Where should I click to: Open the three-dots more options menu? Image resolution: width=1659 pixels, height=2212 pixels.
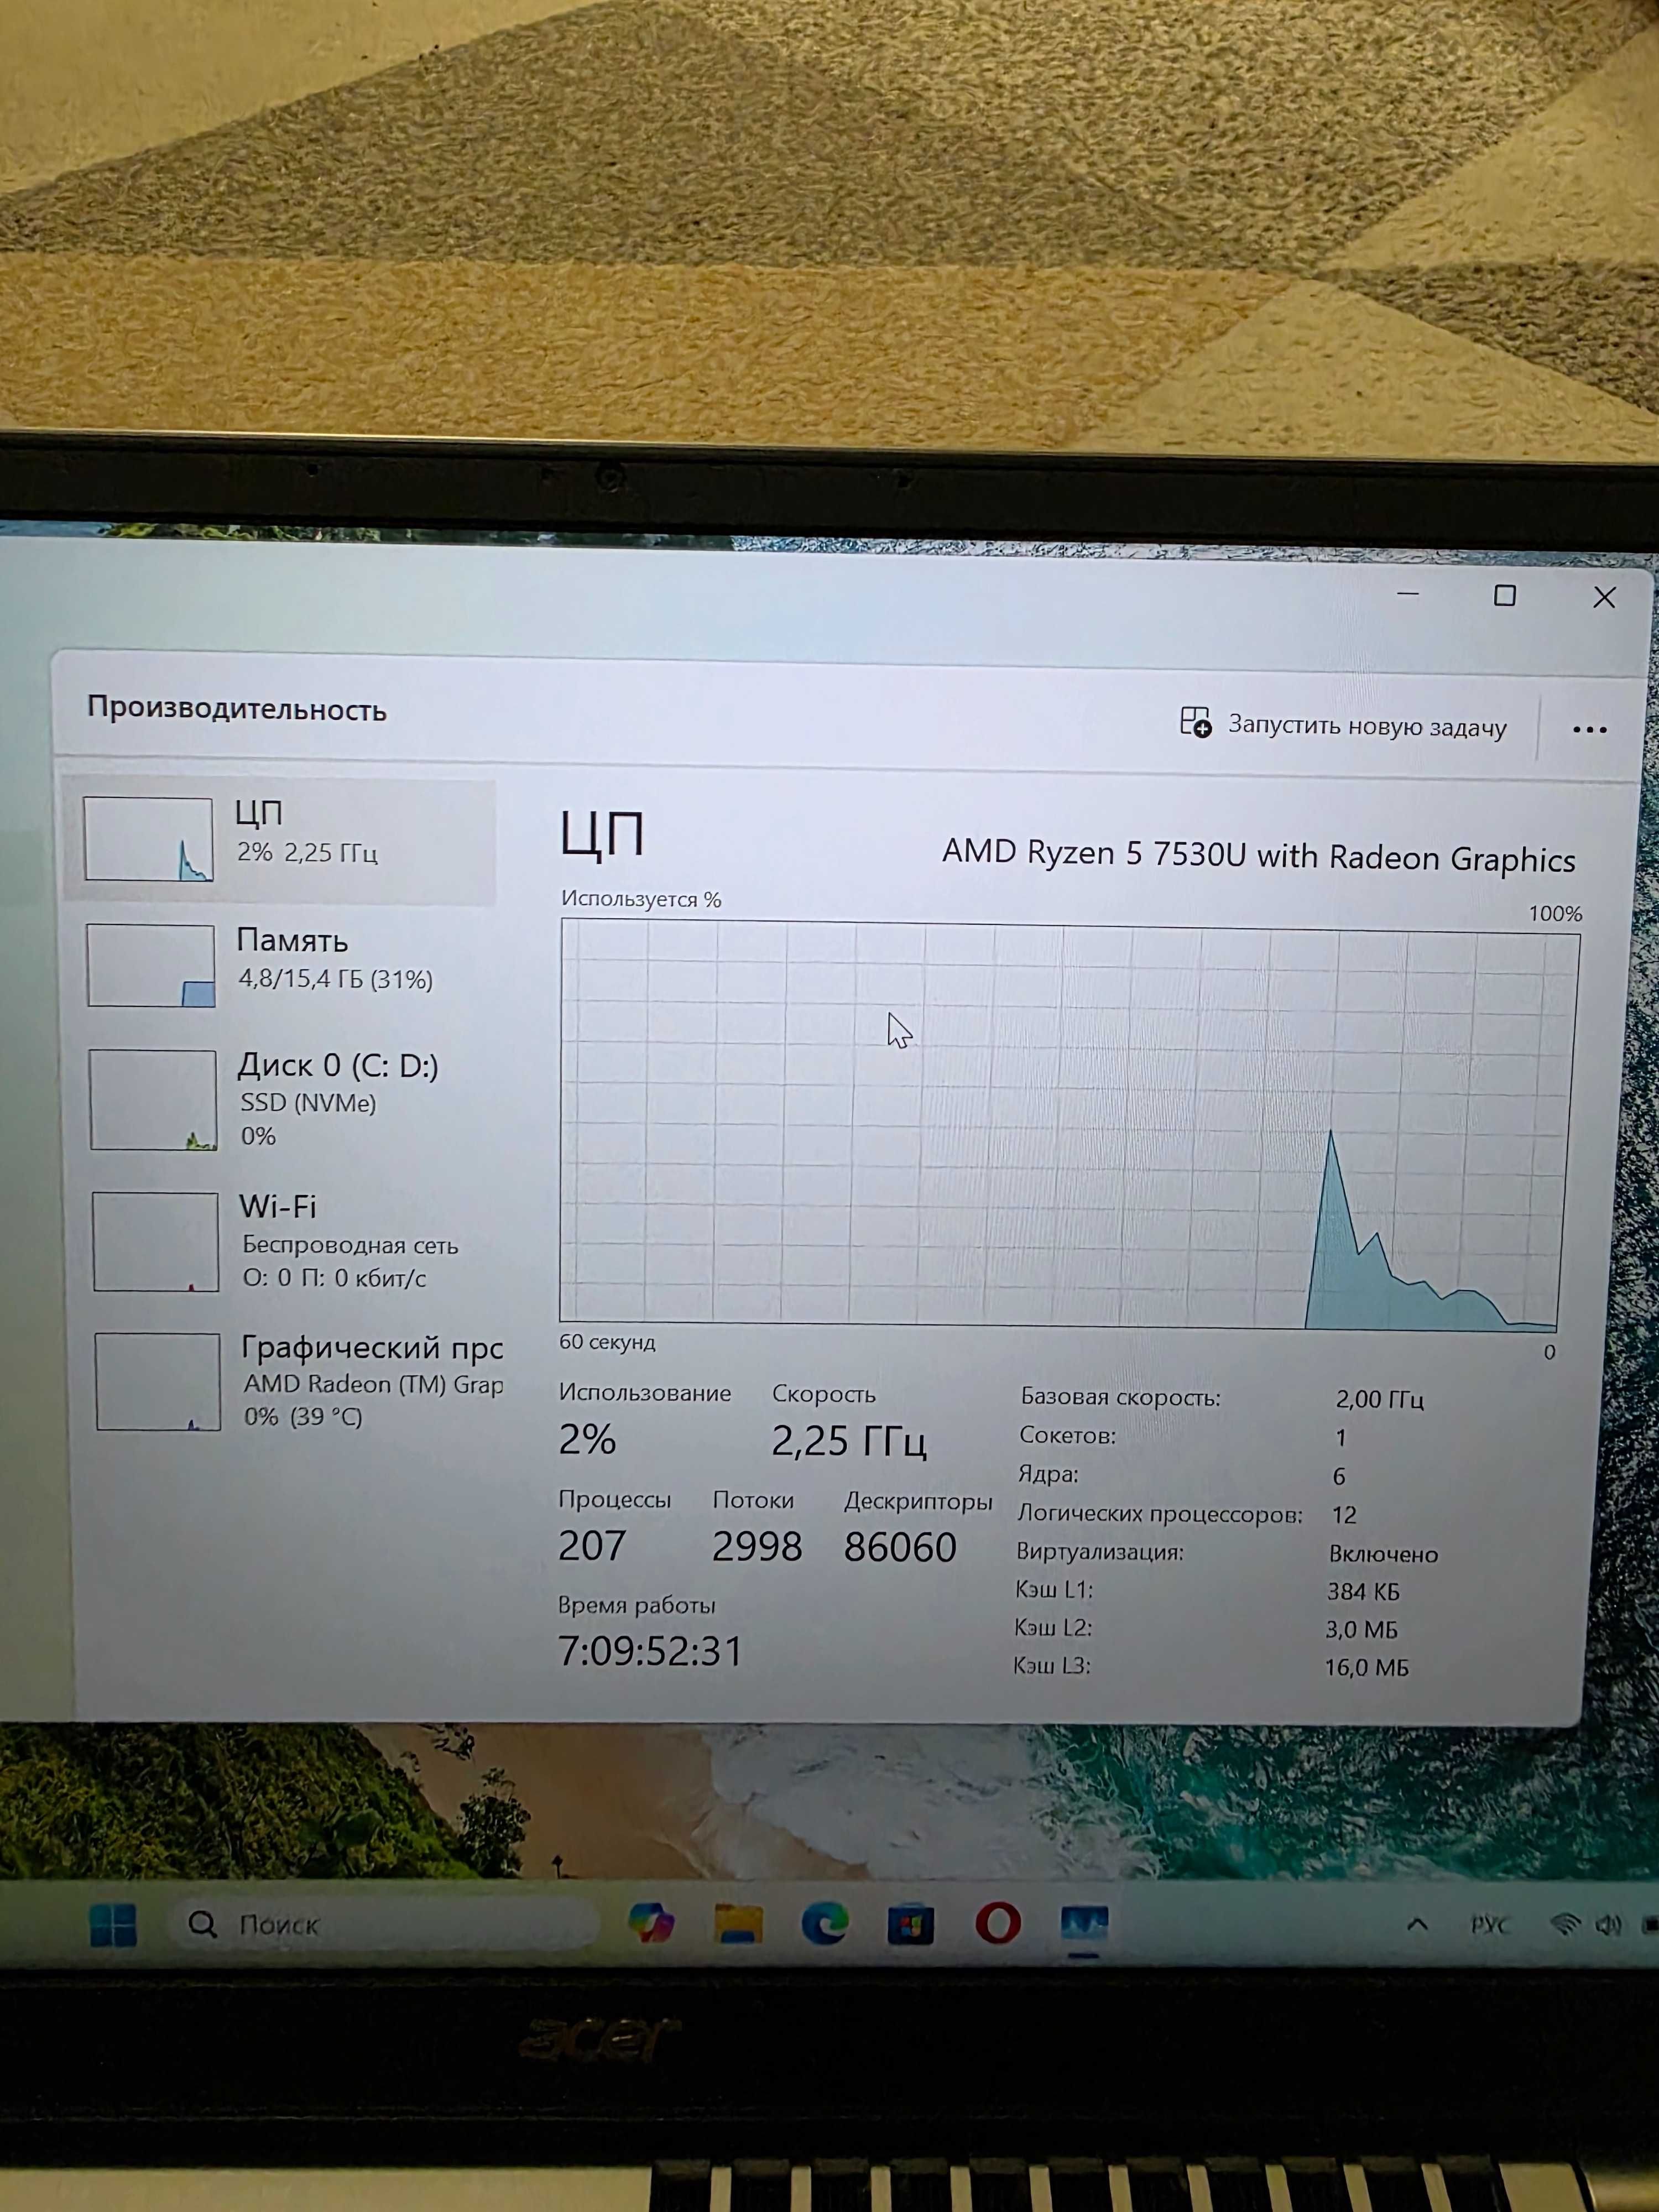(1589, 730)
